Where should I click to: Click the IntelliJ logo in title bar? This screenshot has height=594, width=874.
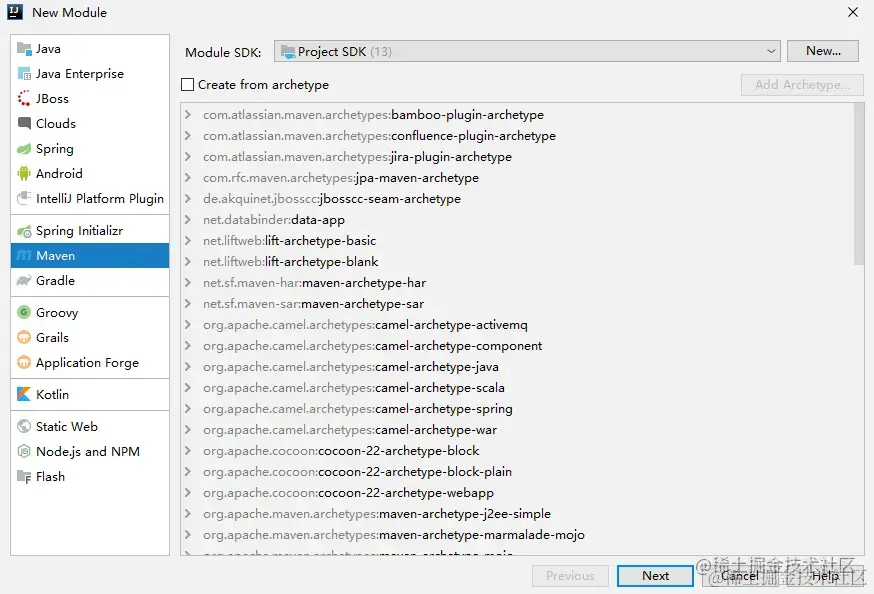pos(15,12)
